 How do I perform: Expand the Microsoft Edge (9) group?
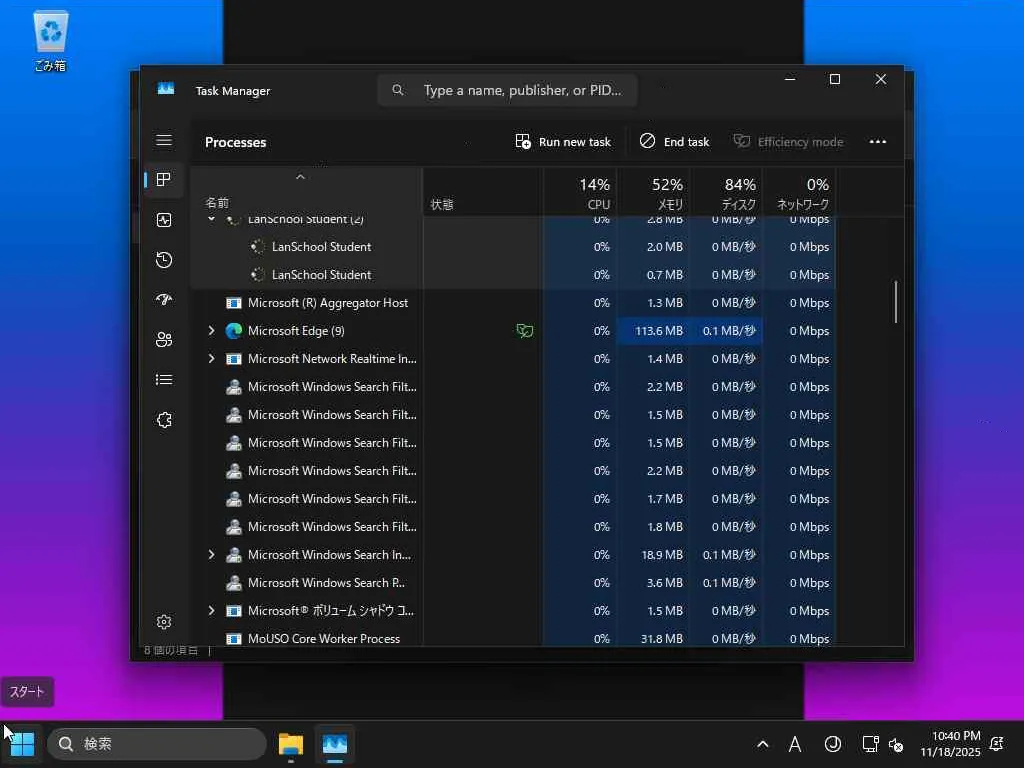(x=211, y=331)
